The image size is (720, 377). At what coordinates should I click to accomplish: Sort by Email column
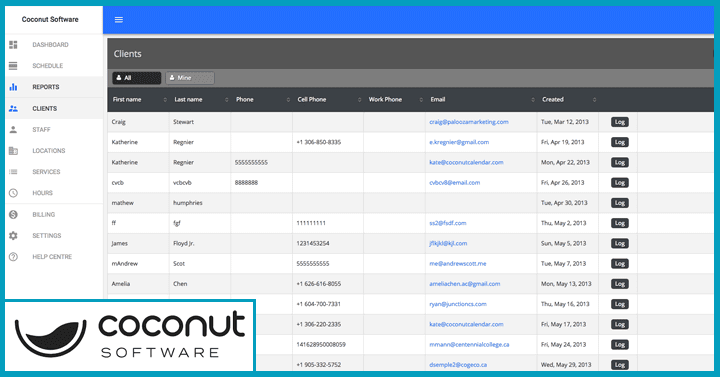pos(481,100)
